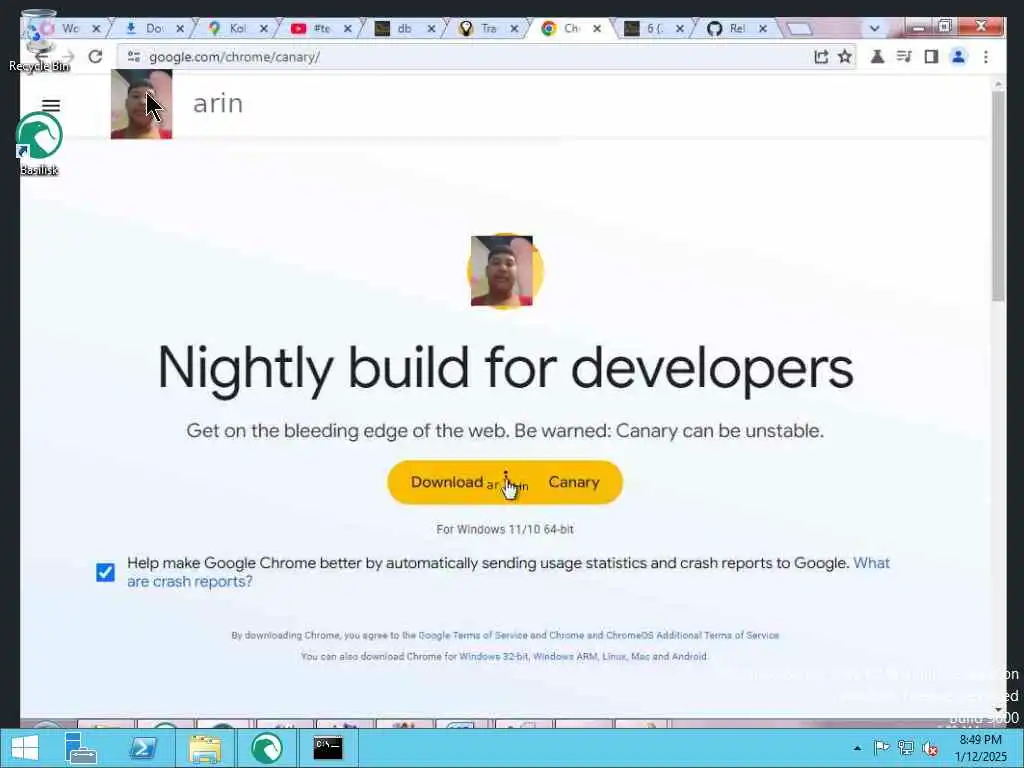Open the Windows 32-bit download link

coord(493,656)
